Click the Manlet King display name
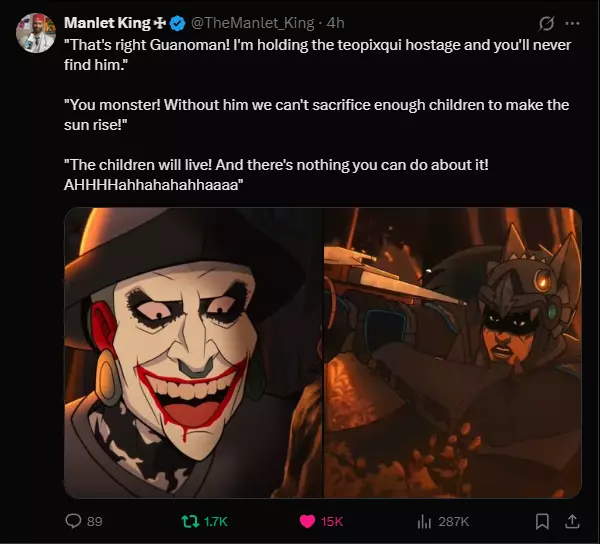The height and width of the screenshot is (544, 600). (107, 23)
